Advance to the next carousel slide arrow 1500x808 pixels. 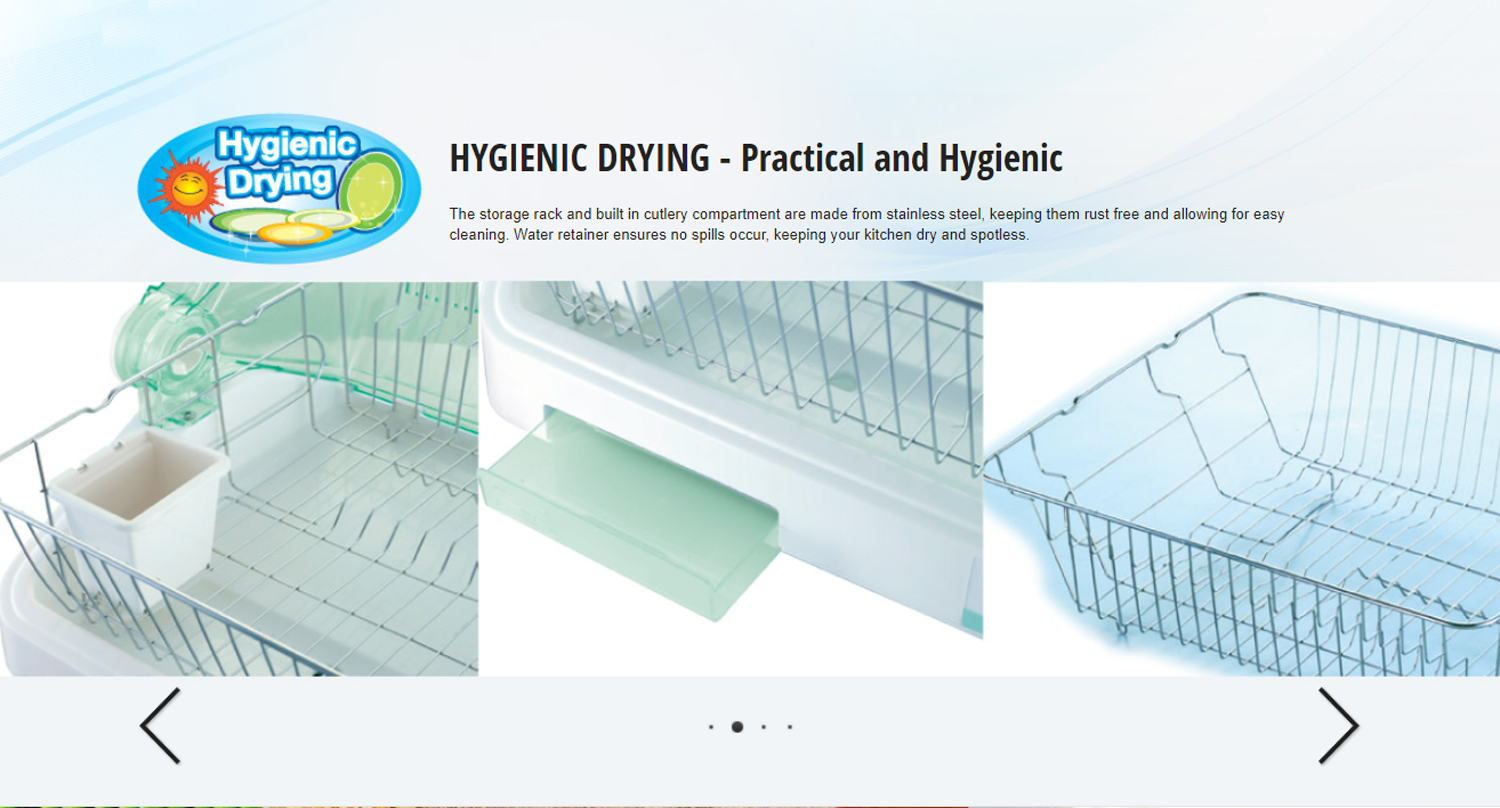point(1339,726)
